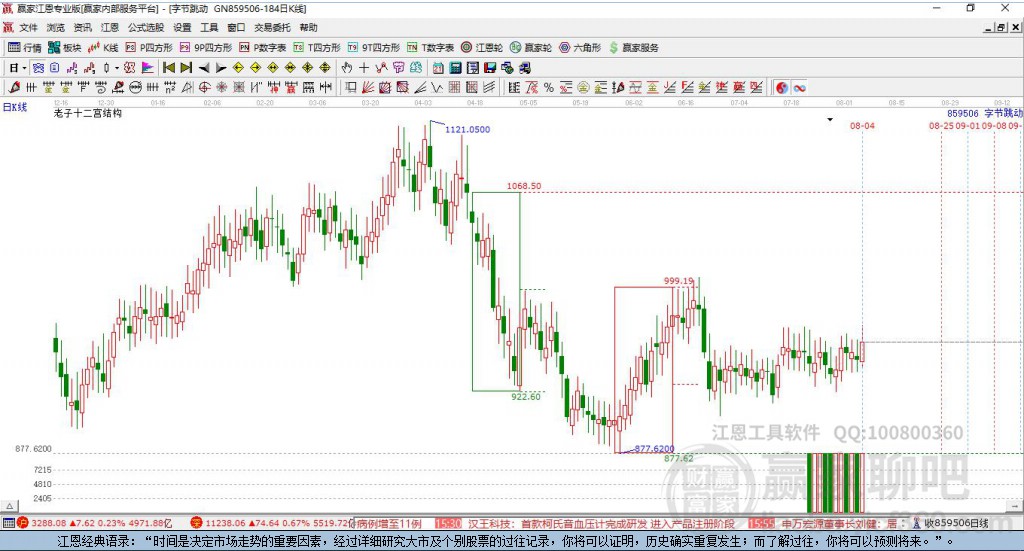The width and height of the screenshot is (1024, 551).
Task: Open the 9P四方形 tool
Action: pos(206,48)
